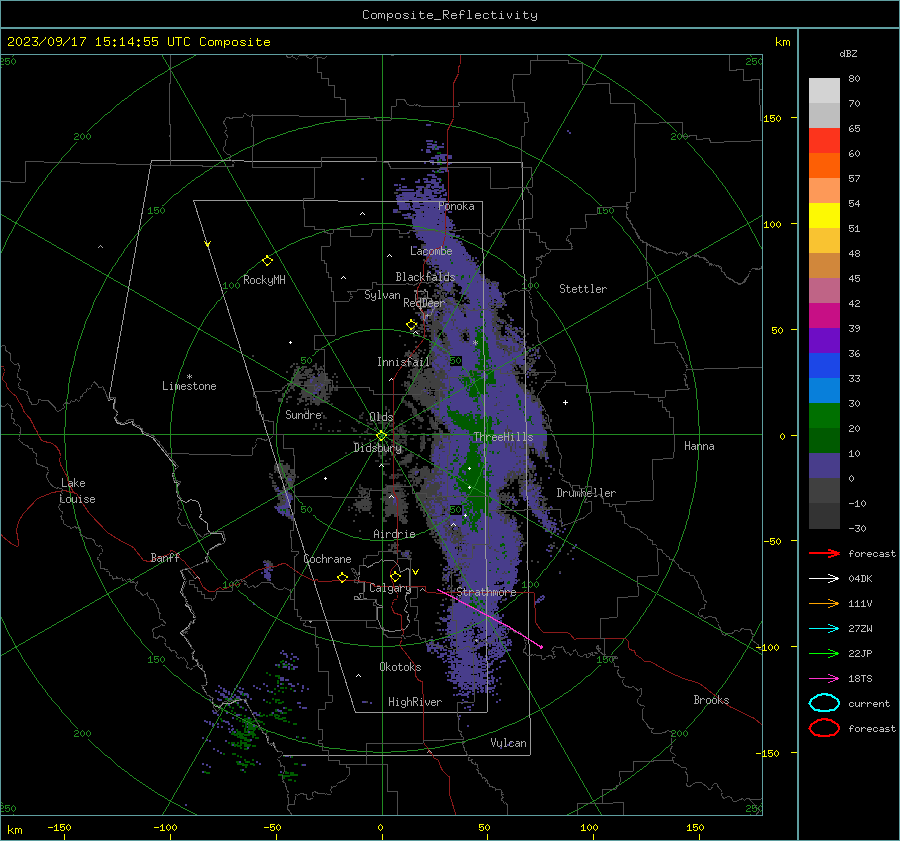This screenshot has height=841, width=900.
Task: Click the Lake Louise label
Action: (77, 491)
